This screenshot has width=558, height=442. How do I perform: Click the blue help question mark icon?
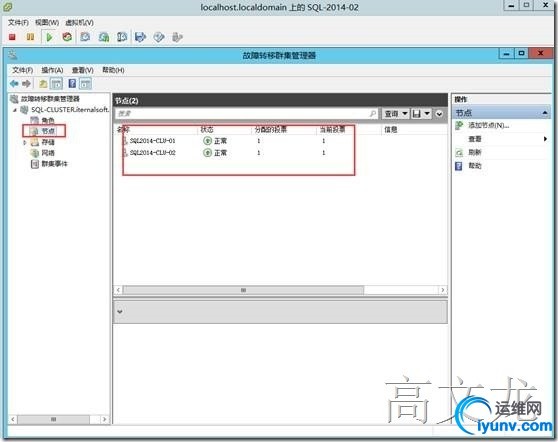coord(72,84)
